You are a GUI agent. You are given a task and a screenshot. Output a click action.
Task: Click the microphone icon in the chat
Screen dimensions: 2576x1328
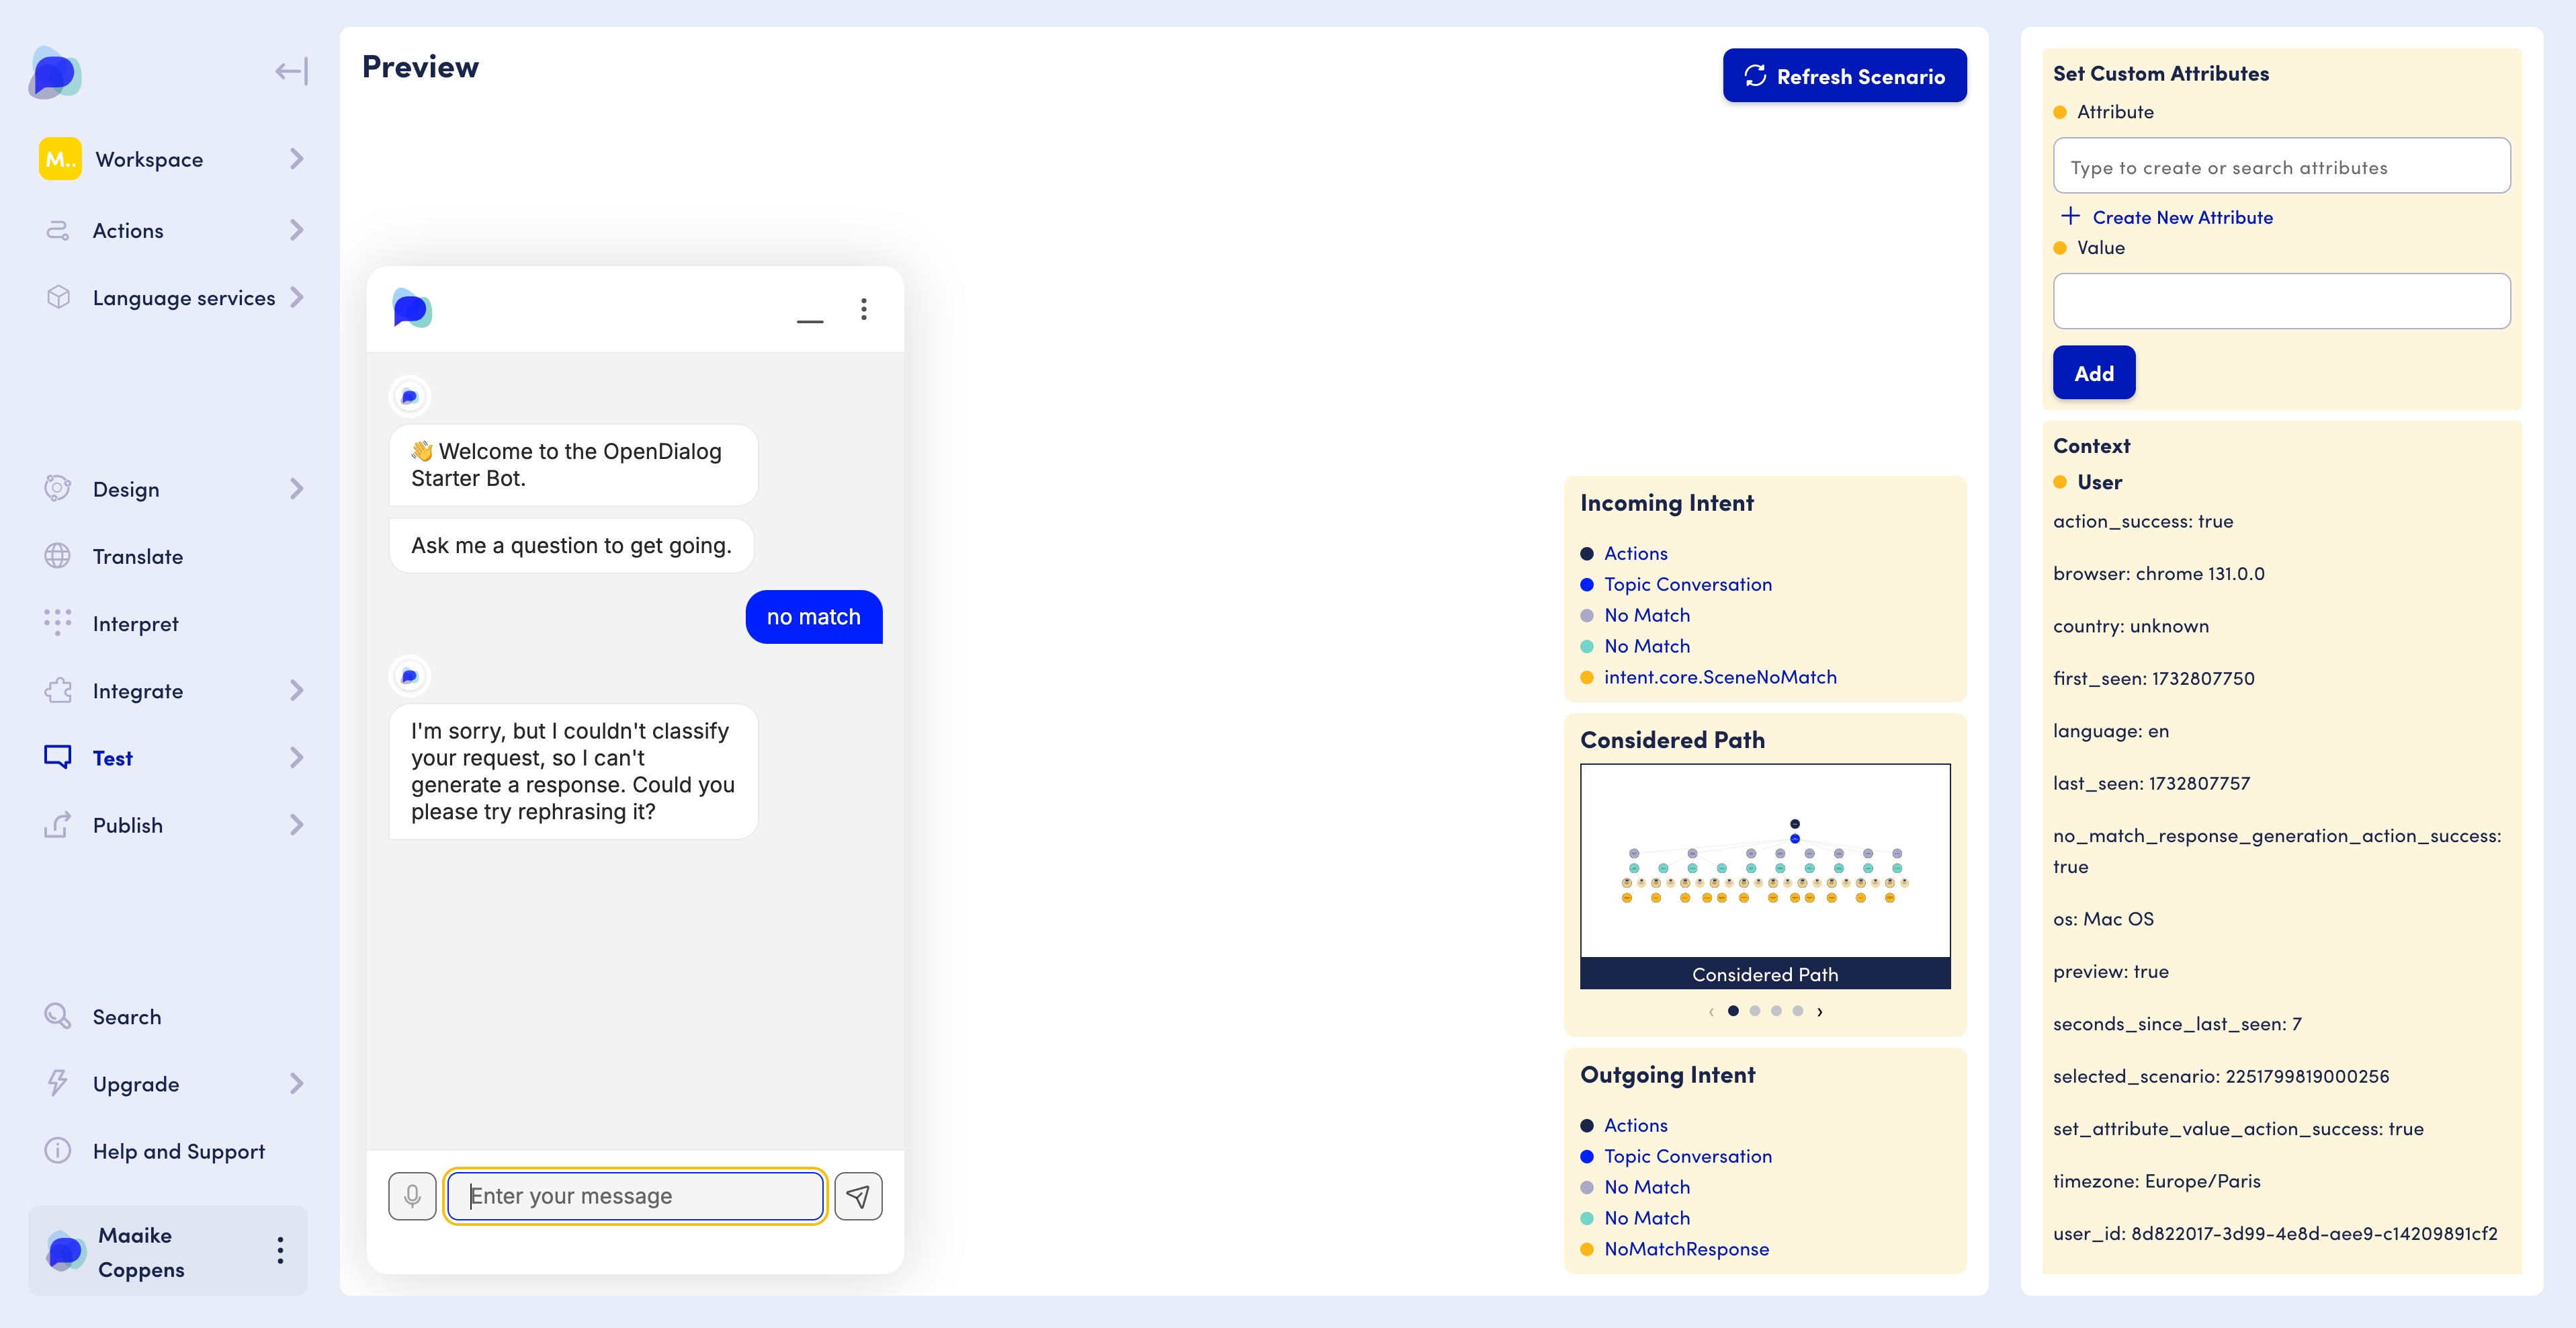tap(412, 1196)
